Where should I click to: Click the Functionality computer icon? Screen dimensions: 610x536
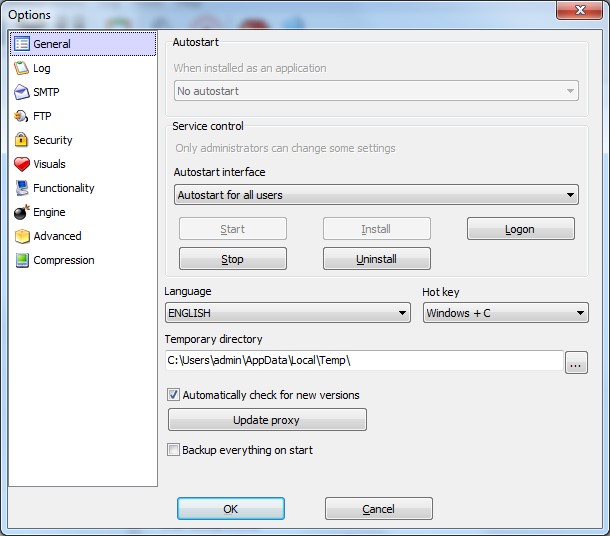(22, 188)
